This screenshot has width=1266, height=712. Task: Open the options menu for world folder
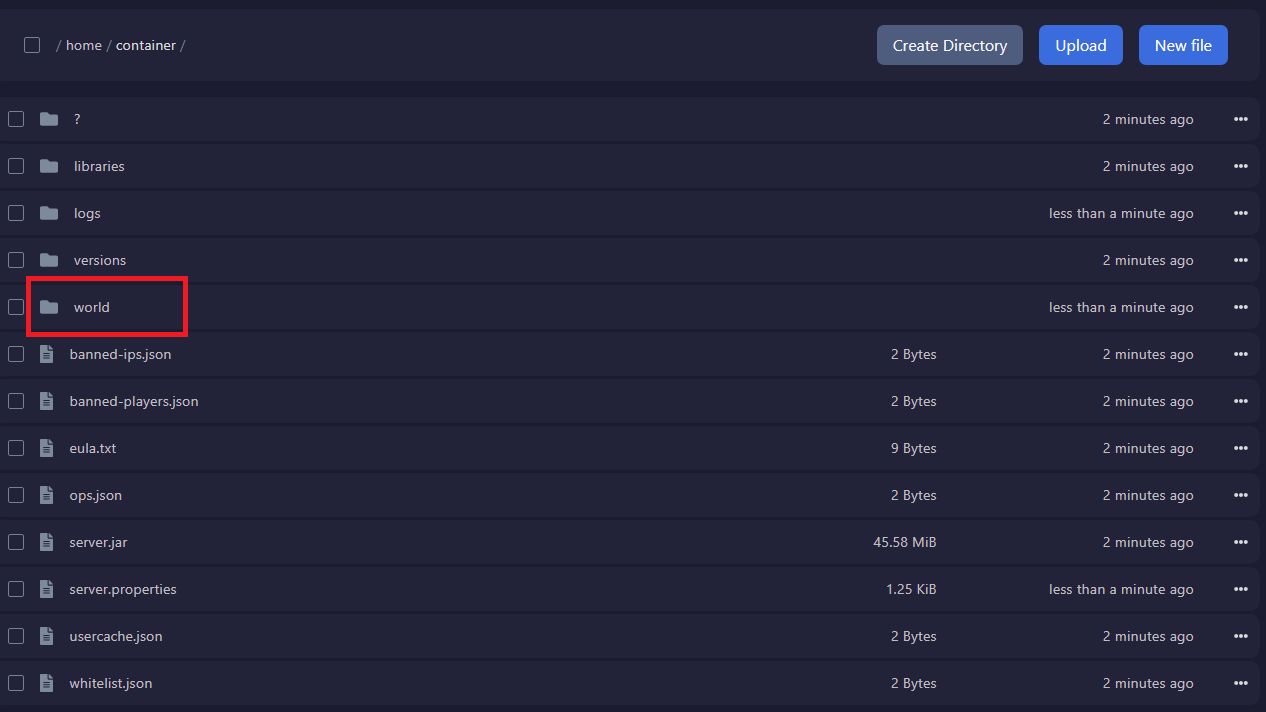[1240, 307]
